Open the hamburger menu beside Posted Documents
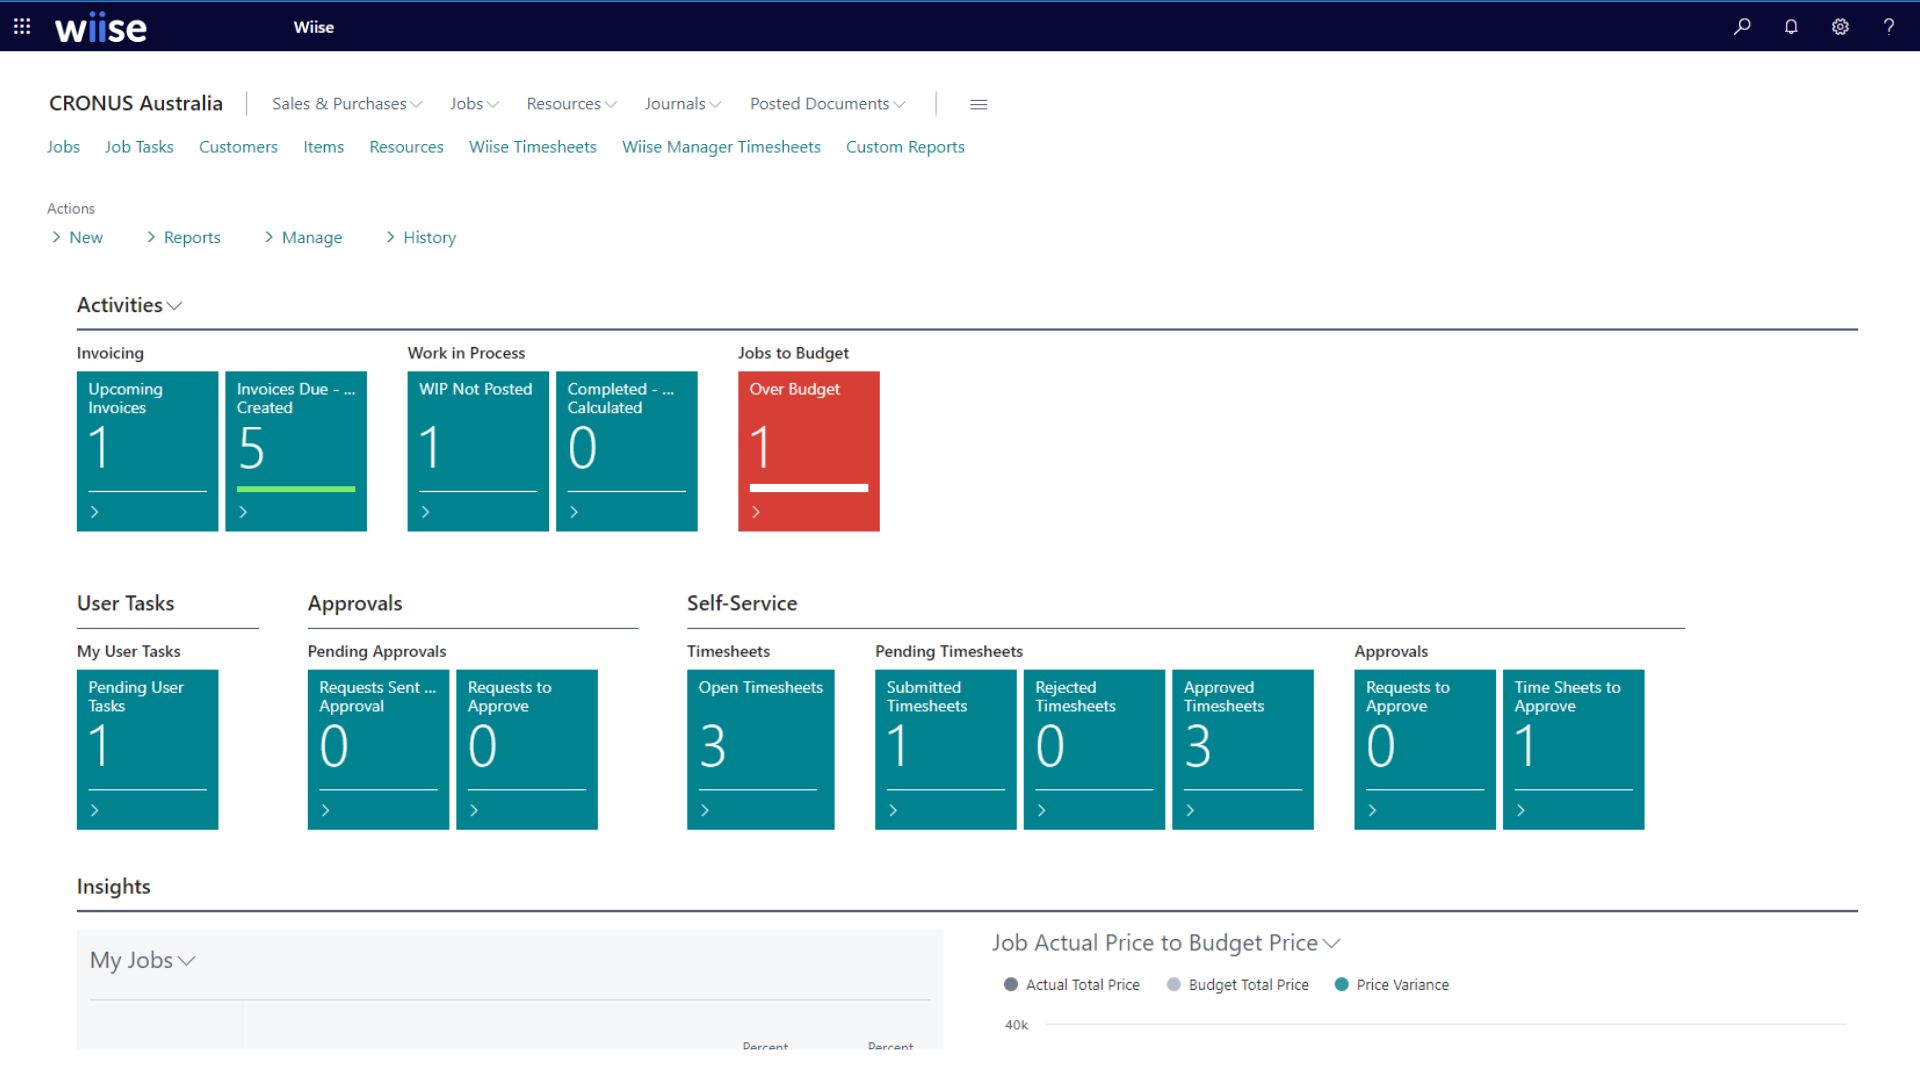 (978, 104)
